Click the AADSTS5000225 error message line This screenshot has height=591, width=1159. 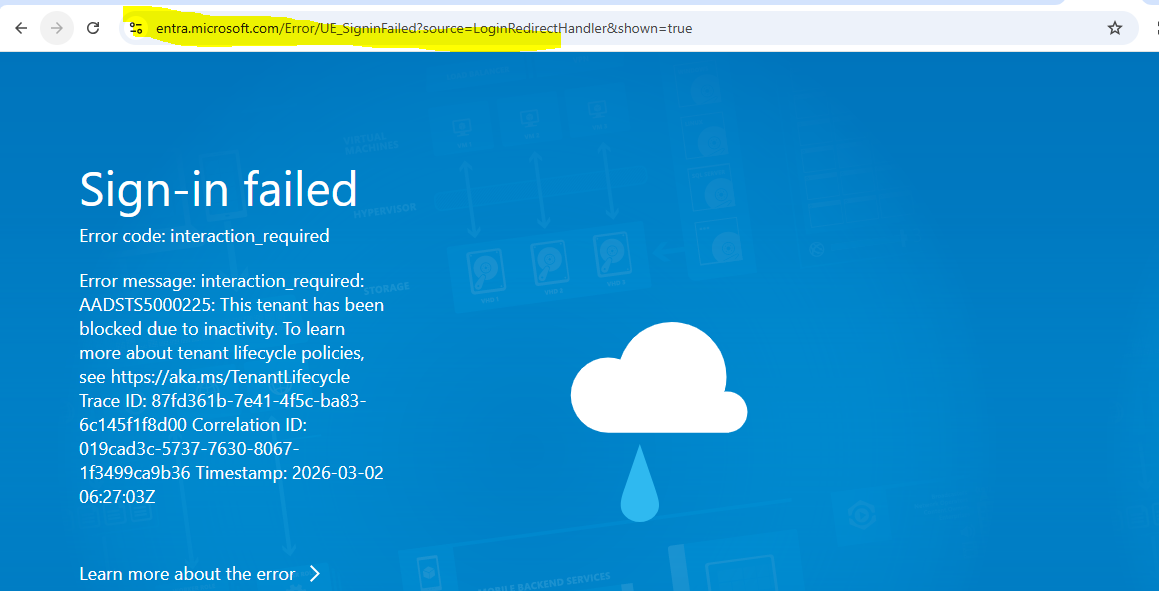[231, 305]
